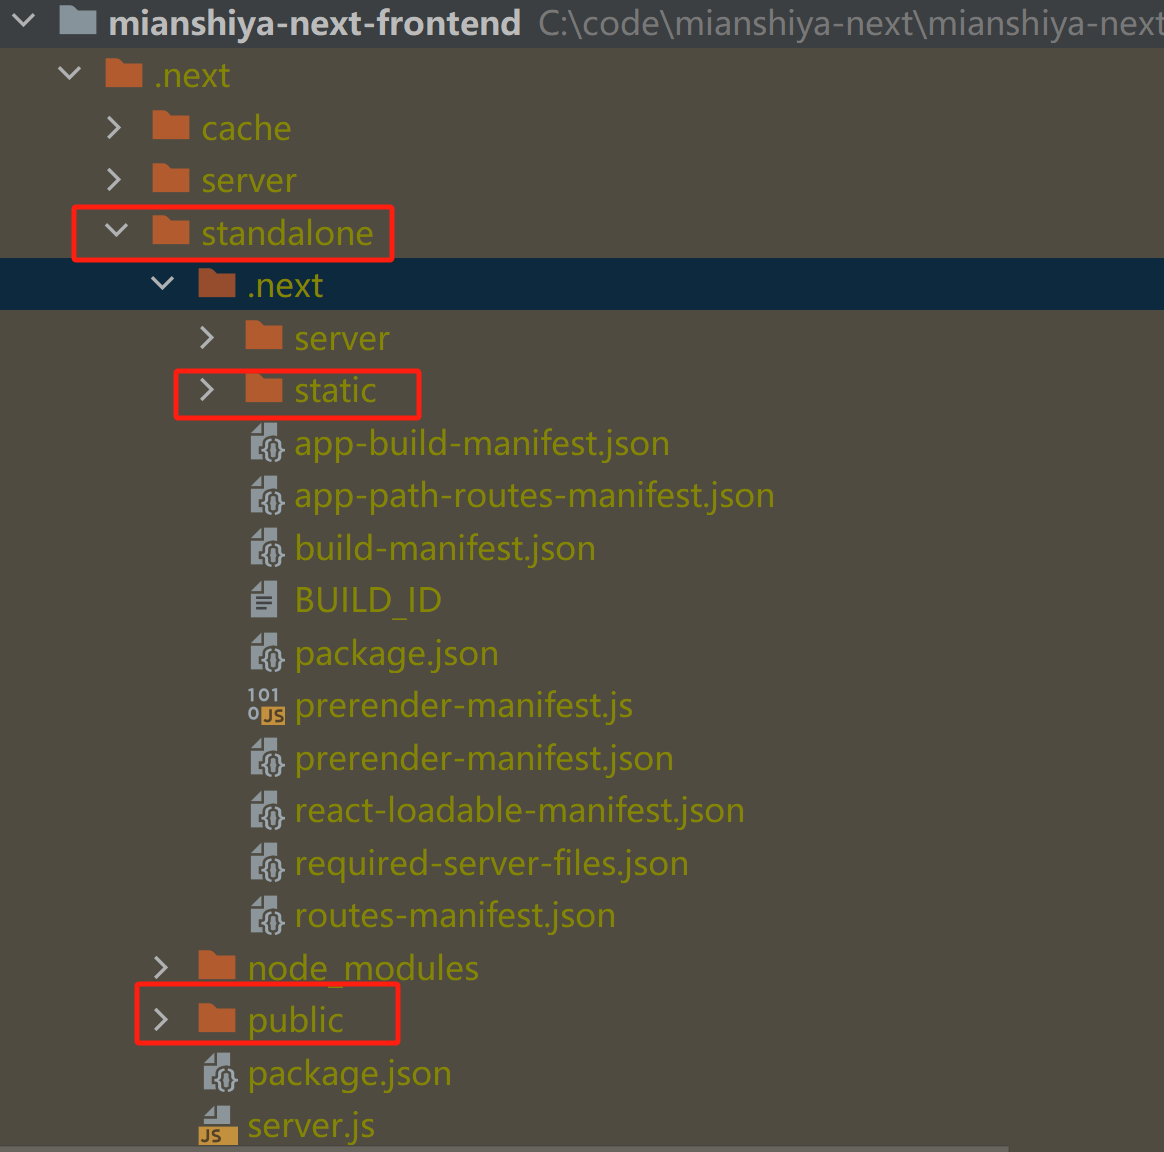
Task: Click the BUILD_ID text file icon
Action: click(x=264, y=600)
